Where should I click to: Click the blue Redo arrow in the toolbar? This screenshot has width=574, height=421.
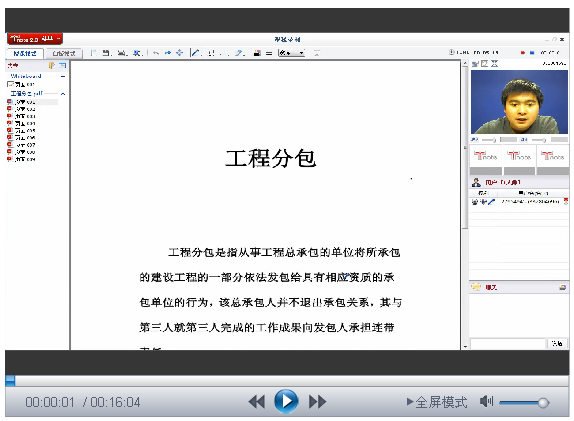tap(168, 53)
